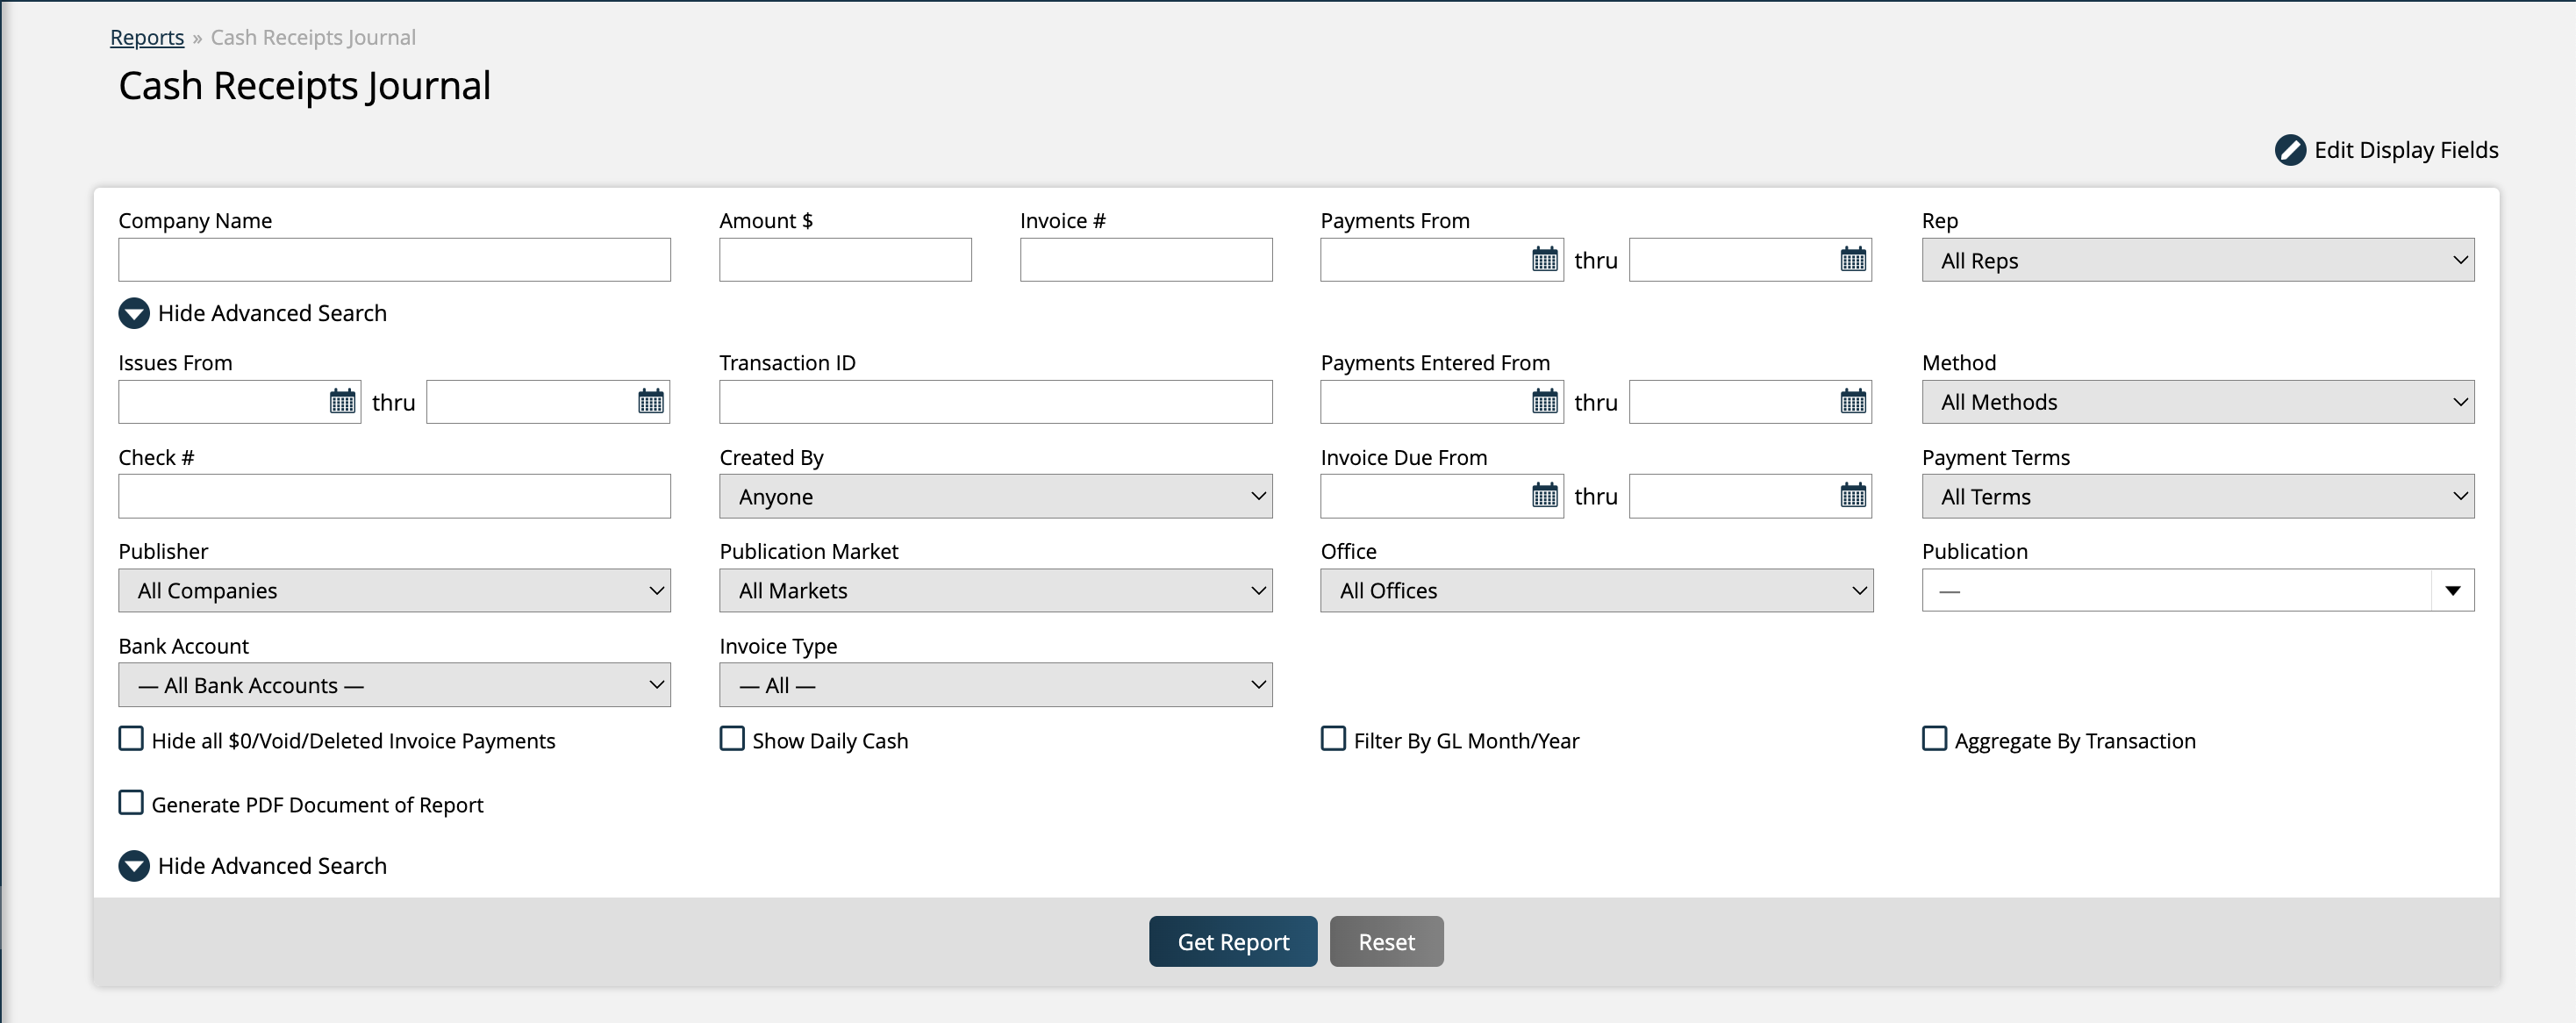Follow the Reports breadcrumb link
The height and width of the screenshot is (1023, 2576).
(x=147, y=37)
